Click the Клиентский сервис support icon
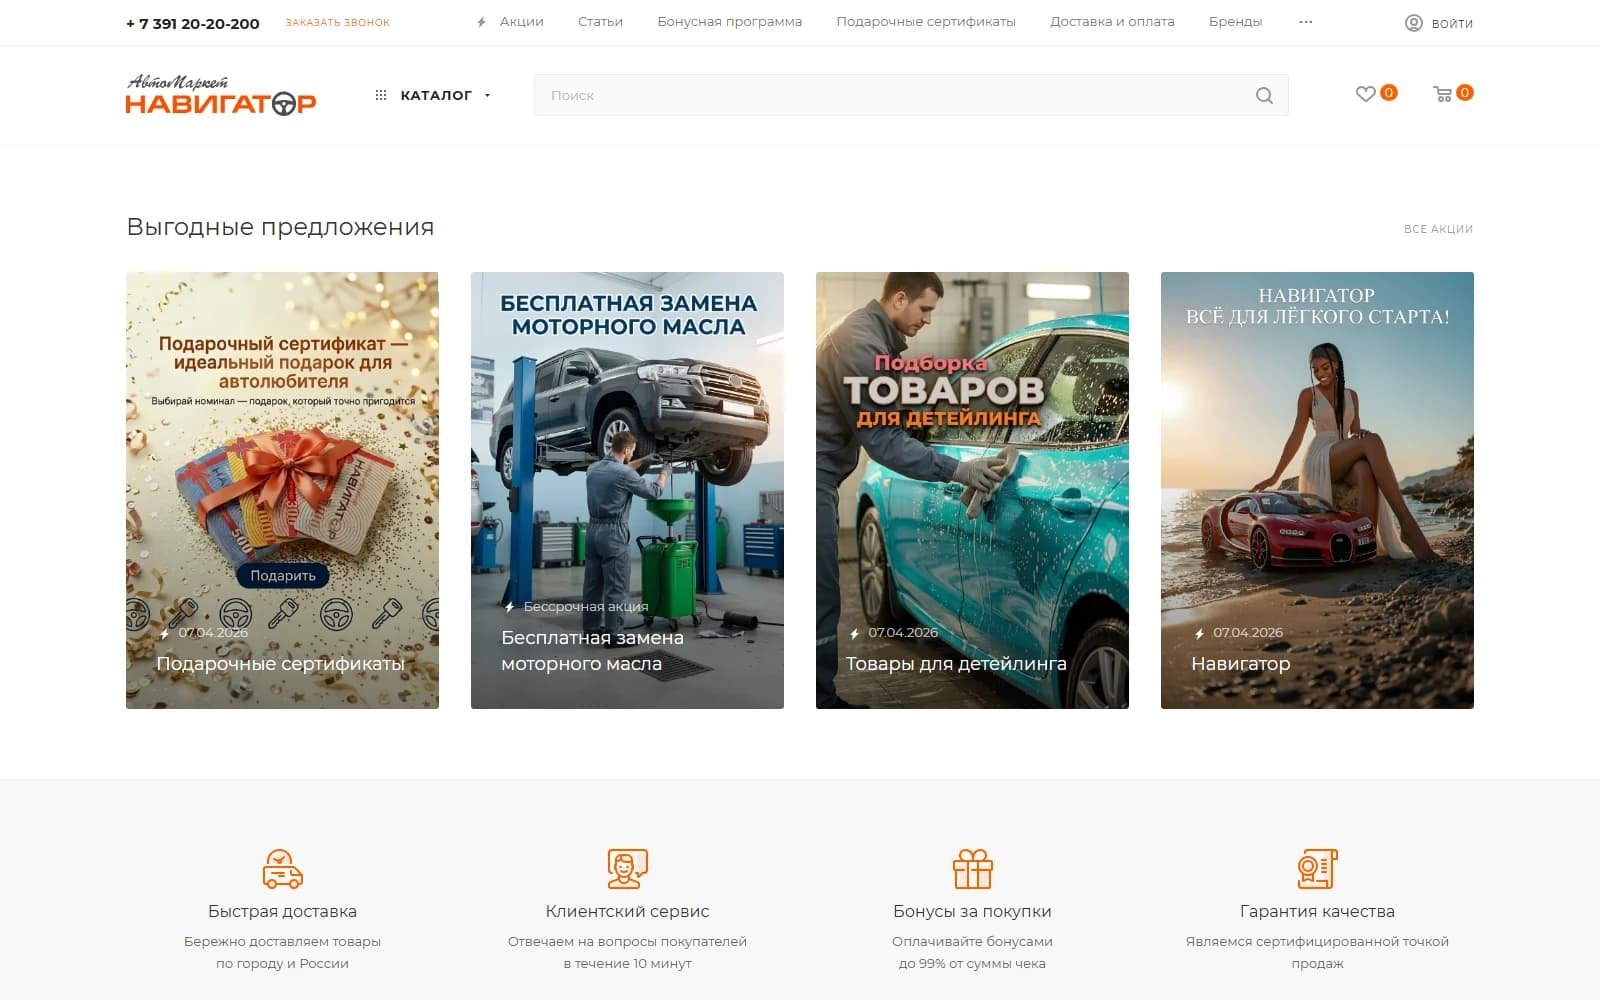This screenshot has width=1600, height=1000. pyautogui.click(x=627, y=869)
